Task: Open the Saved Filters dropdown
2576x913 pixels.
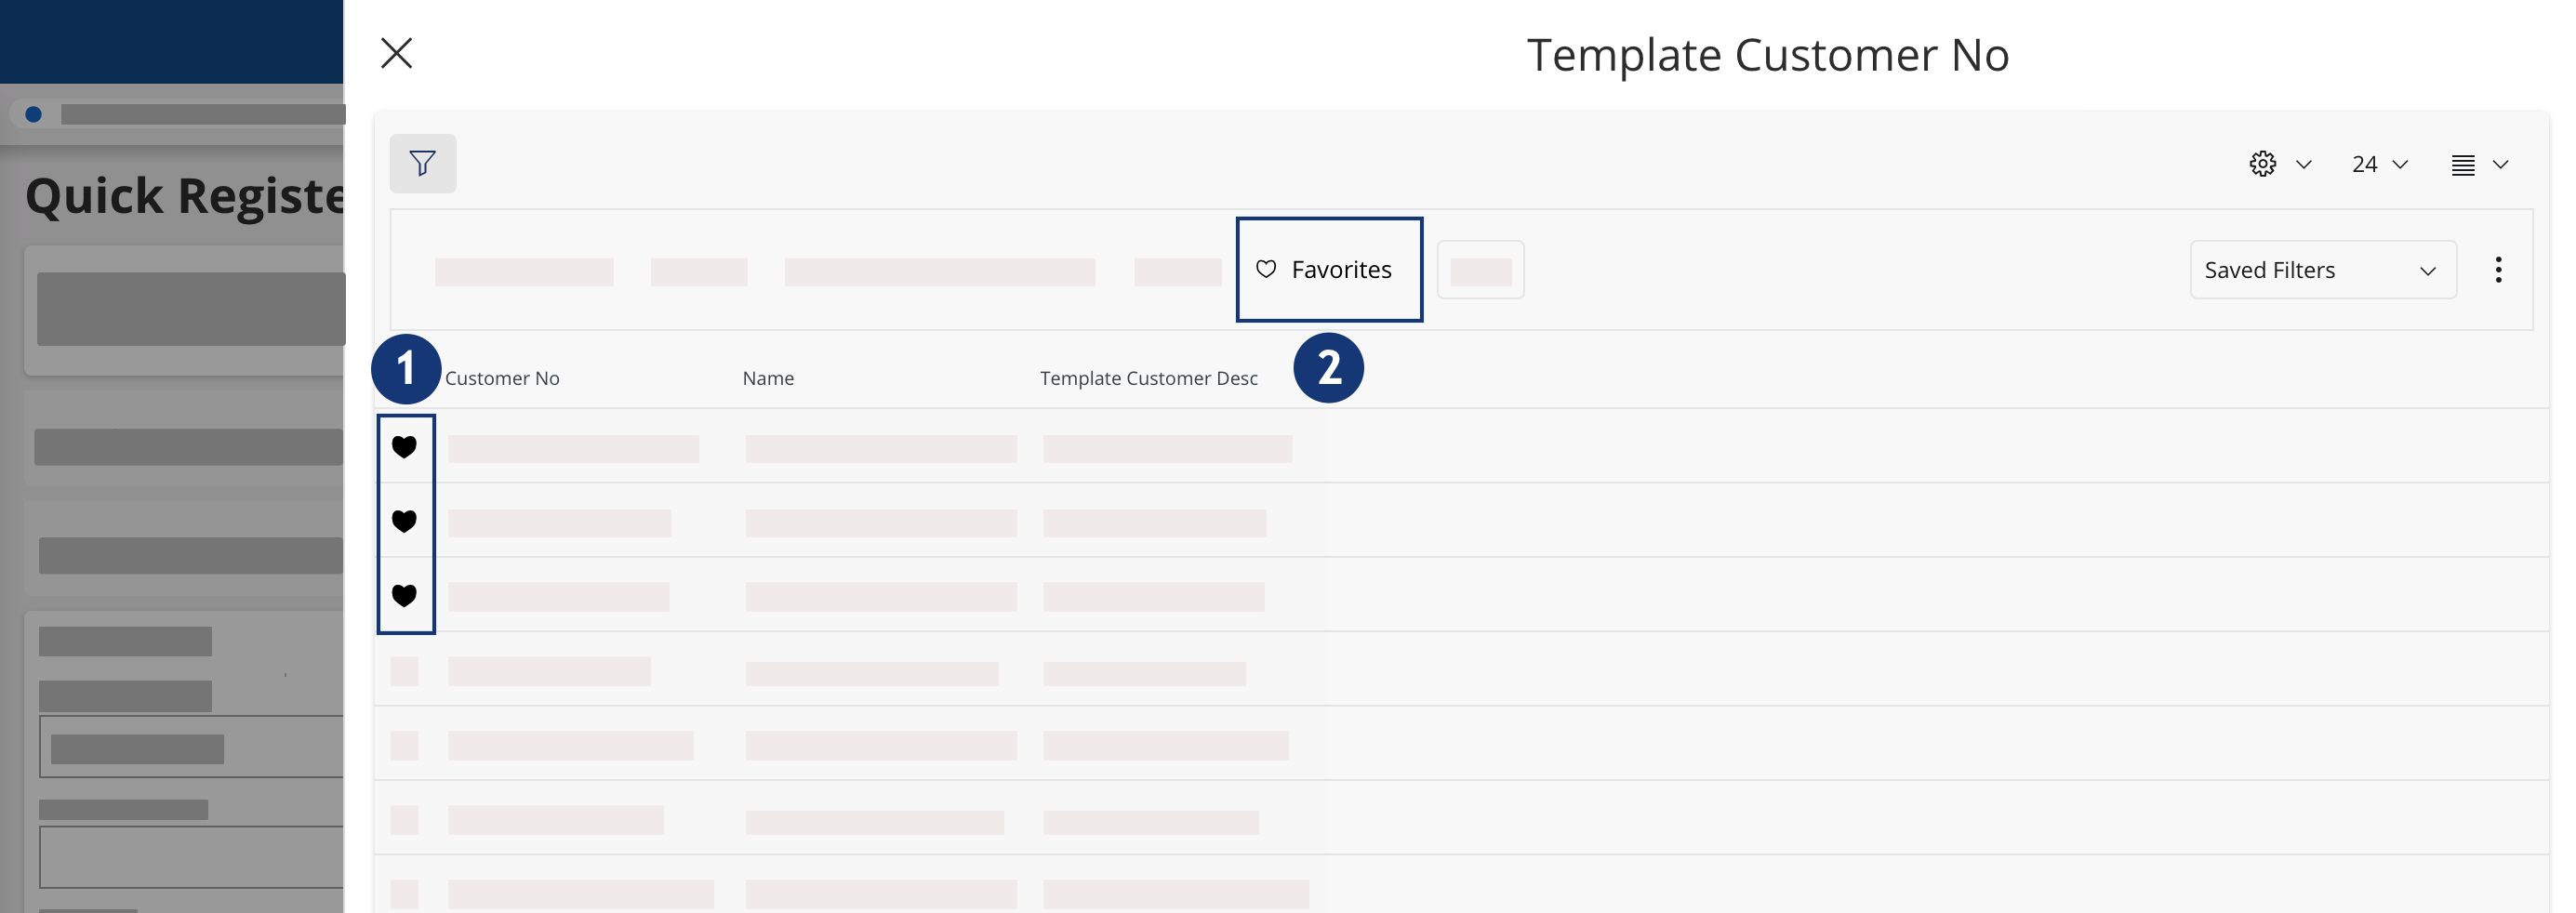Action: [2322, 270]
